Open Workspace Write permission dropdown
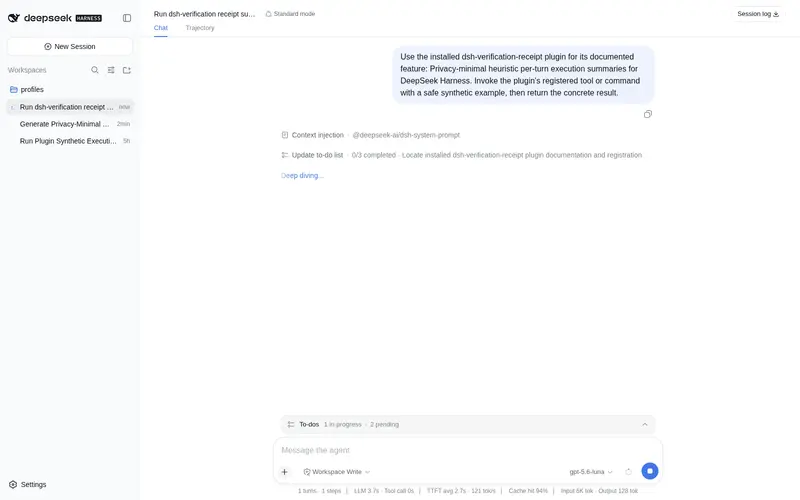 337,472
